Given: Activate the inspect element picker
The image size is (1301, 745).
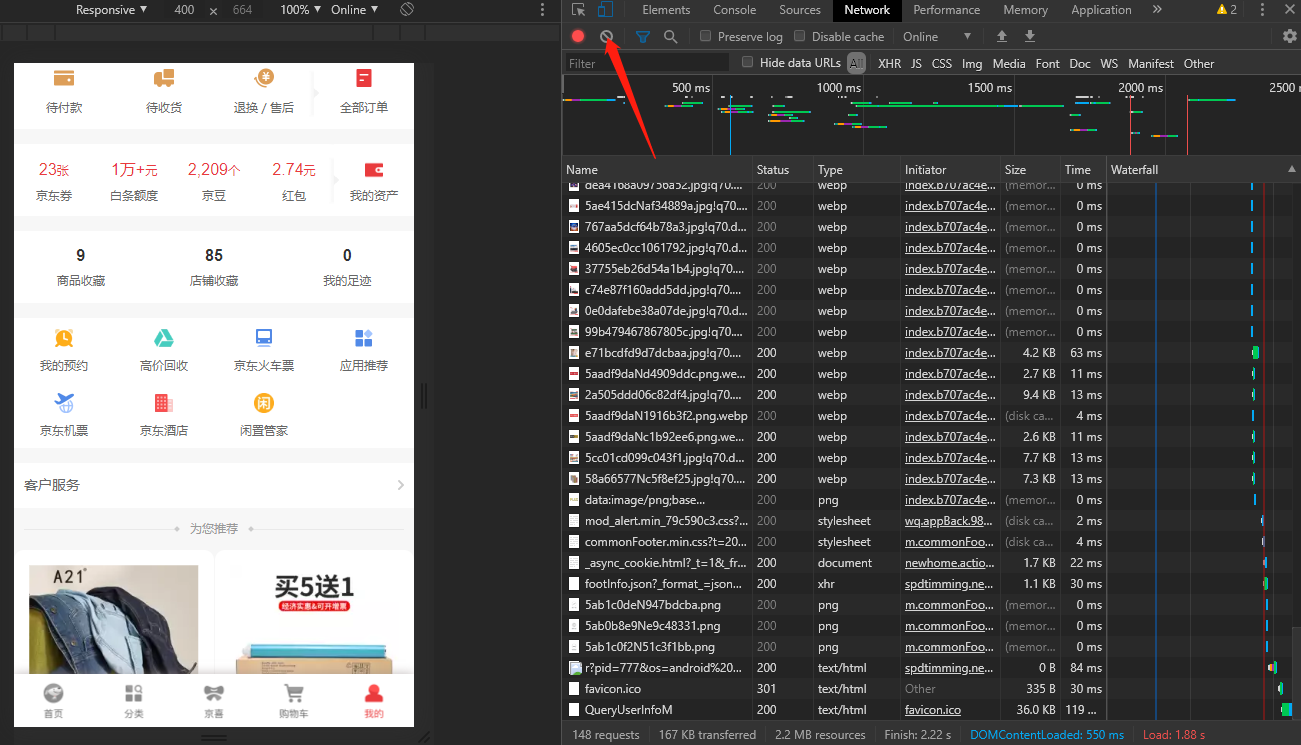Looking at the screenshot, I should [579, 10].
